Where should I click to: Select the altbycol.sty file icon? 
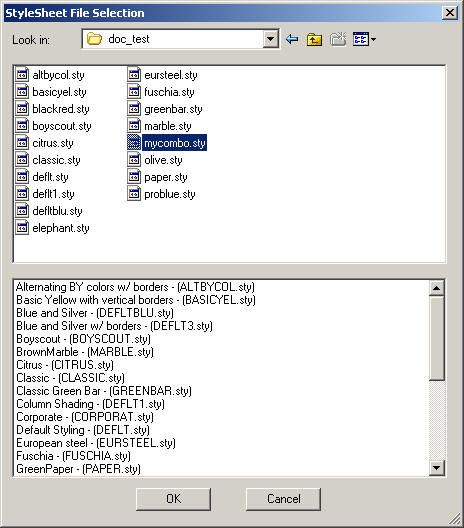pos(22,74)
